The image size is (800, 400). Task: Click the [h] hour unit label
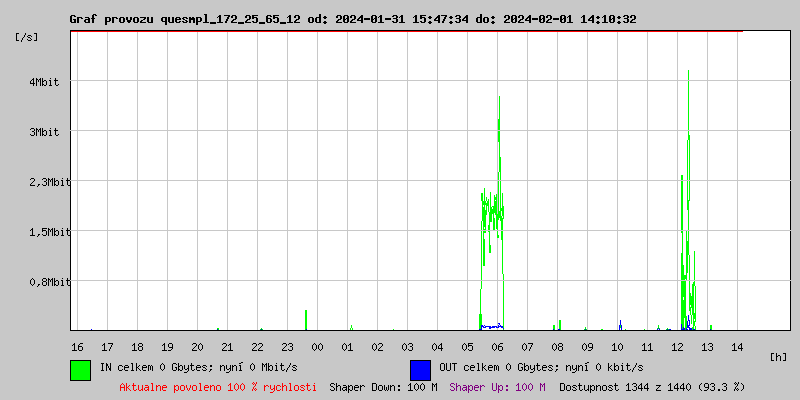778,356
